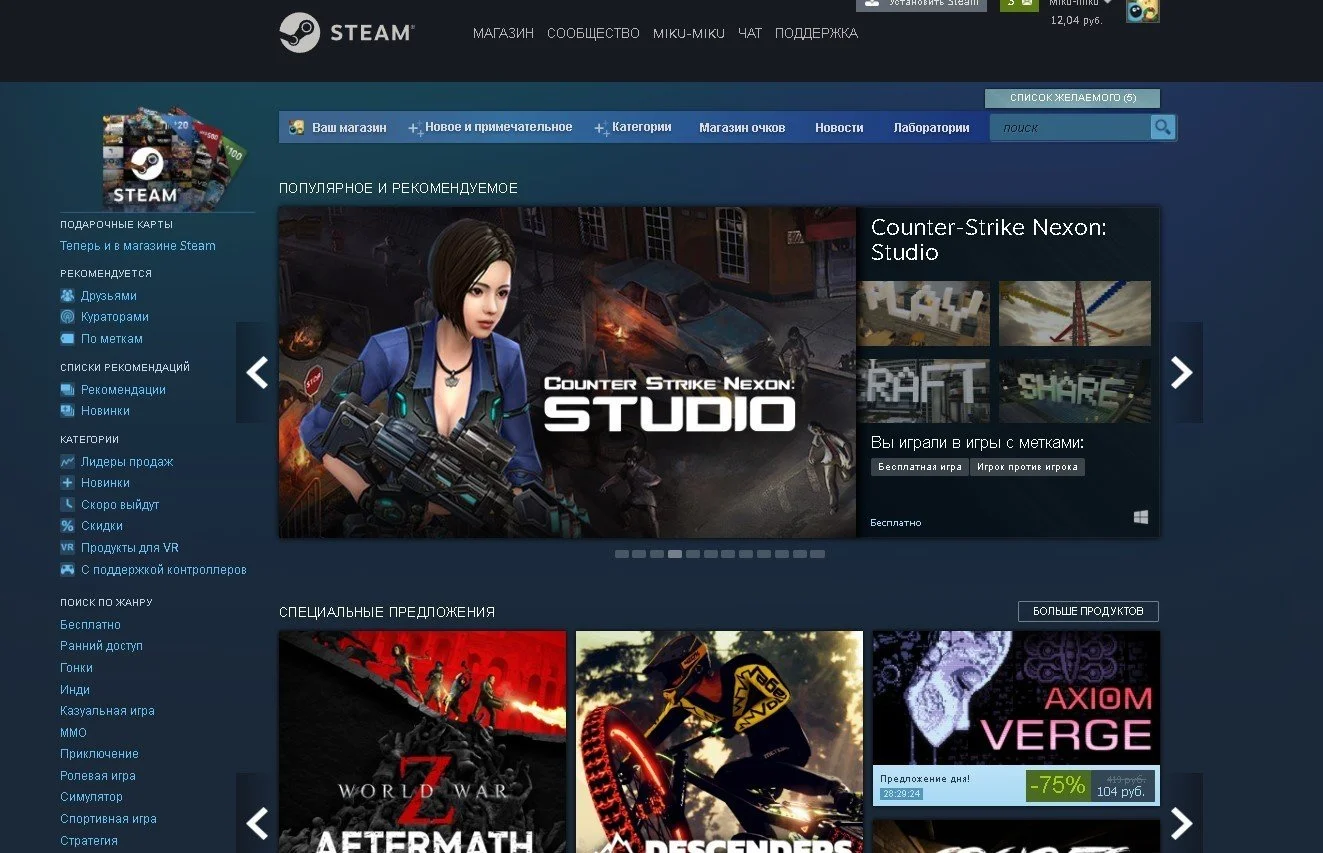Go to the МАГАЗИН top menu
The image size is (1323, 853).
[x=503, y=33]
